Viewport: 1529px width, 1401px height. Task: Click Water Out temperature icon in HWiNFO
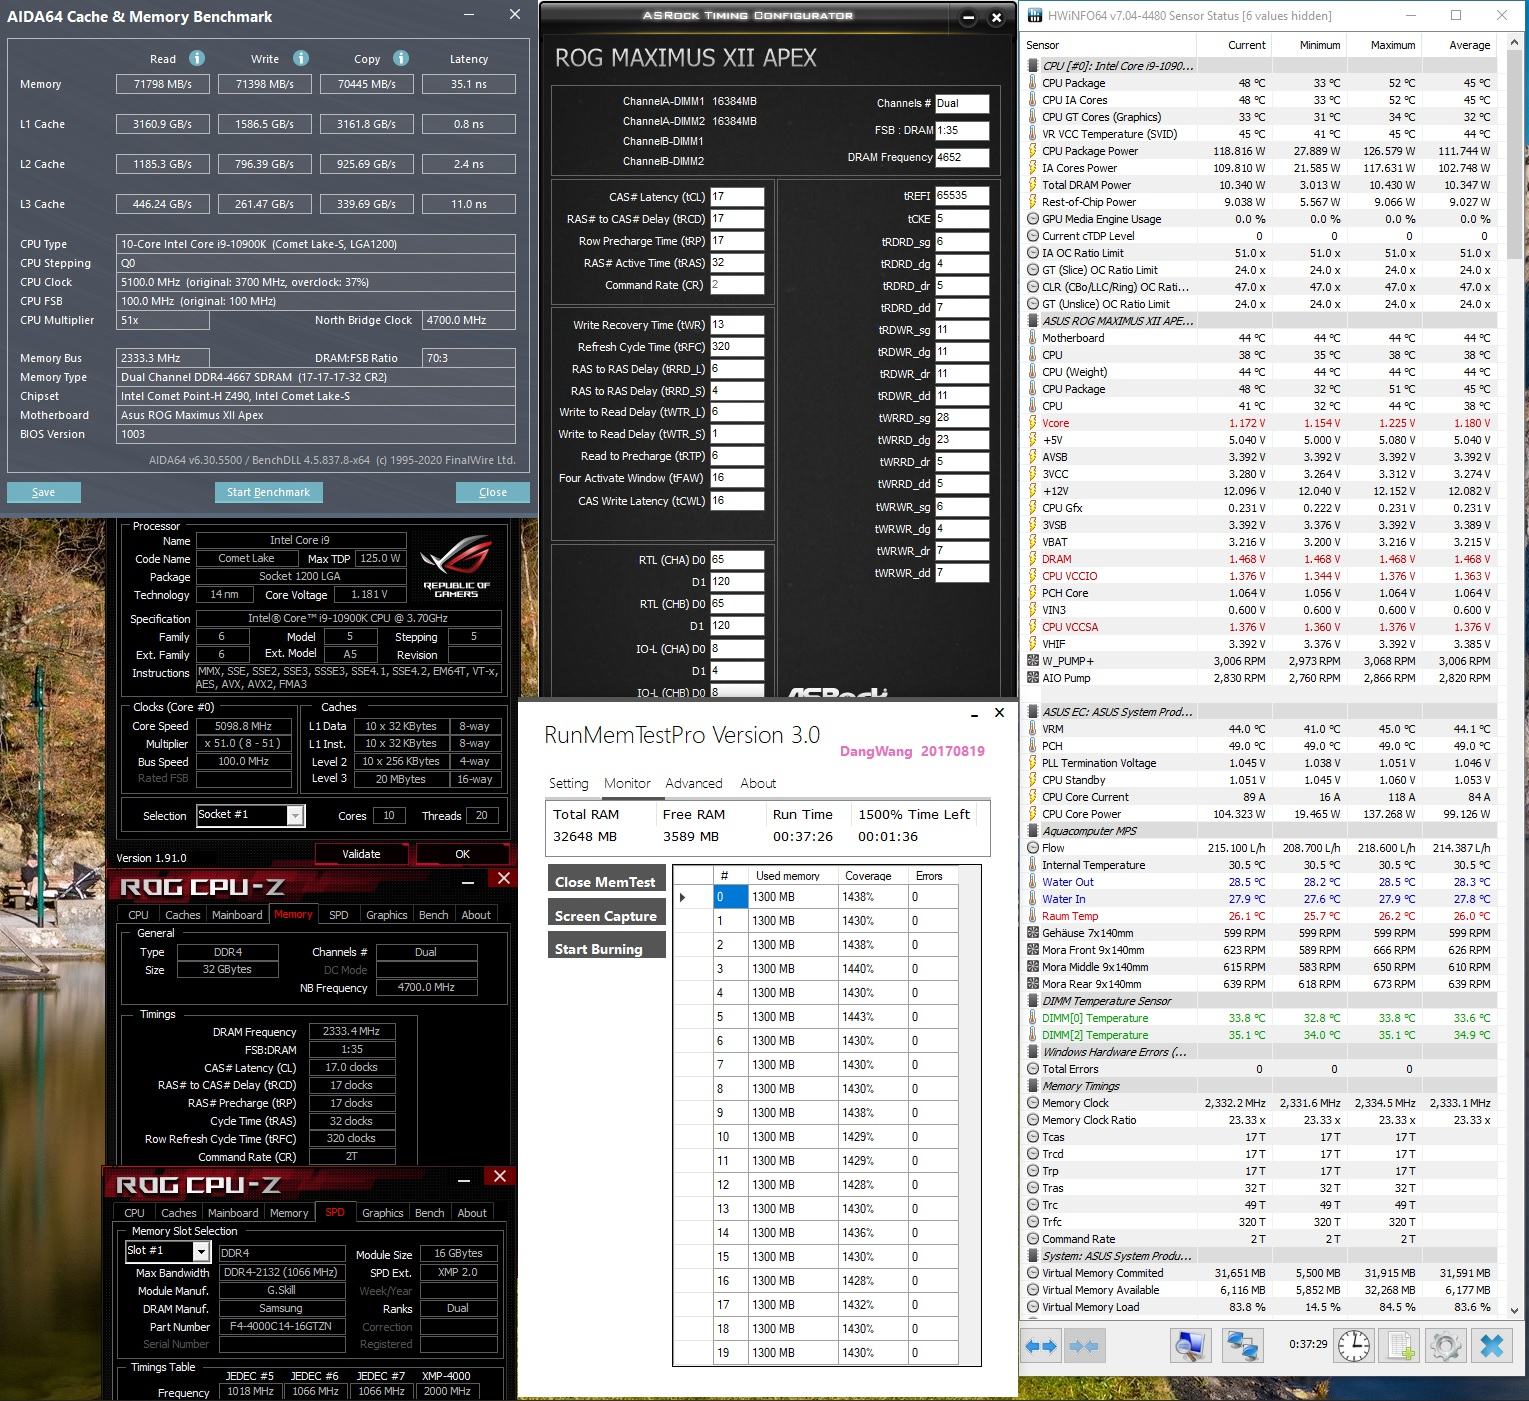point(1033,882)
